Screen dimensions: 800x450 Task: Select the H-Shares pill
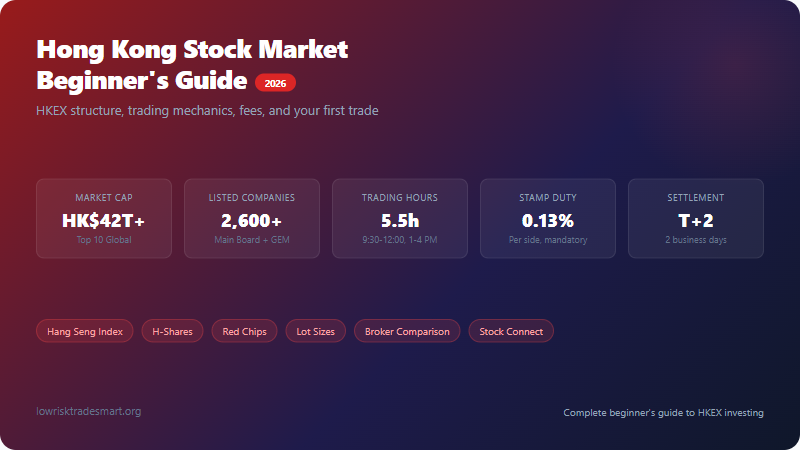click(173, 331)
